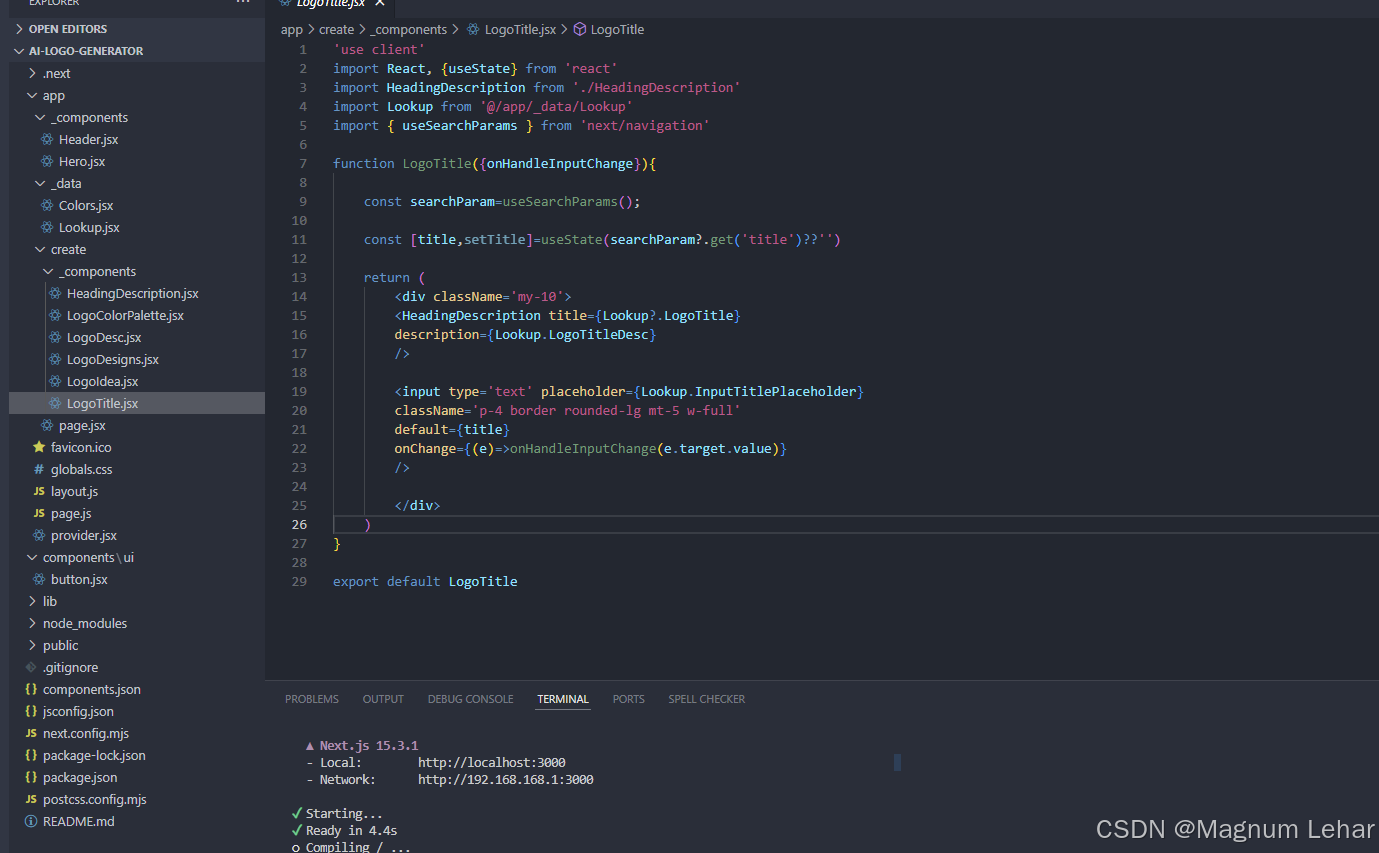This screenshot has height=853, width=1379.
Task: Click the braces icon for package.json
Action: (31, 777)
